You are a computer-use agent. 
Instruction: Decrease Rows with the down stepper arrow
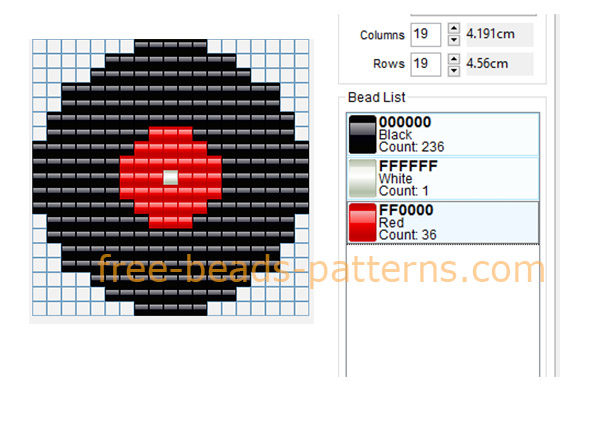tap(454, 70)
